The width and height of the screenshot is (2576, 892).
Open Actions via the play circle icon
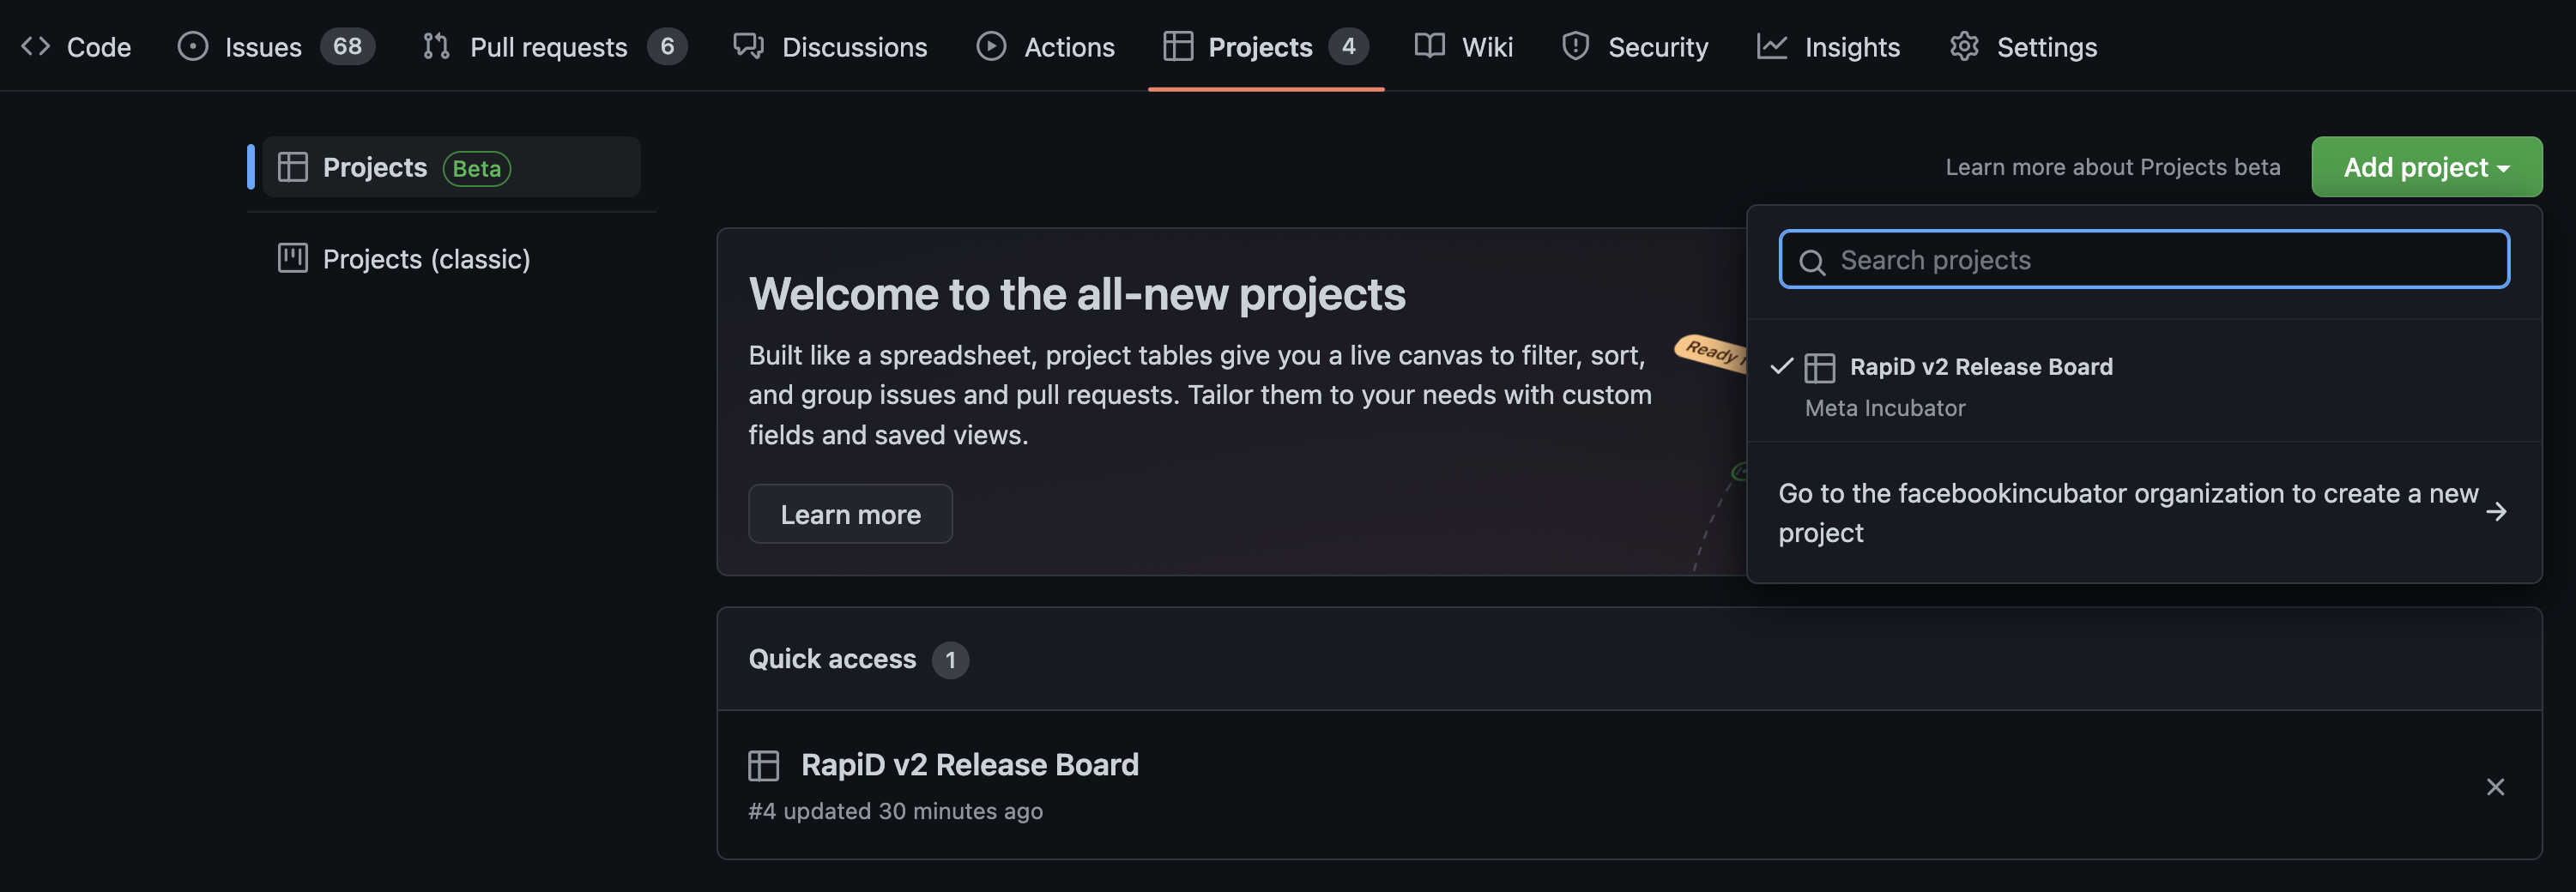pos(991,46)
